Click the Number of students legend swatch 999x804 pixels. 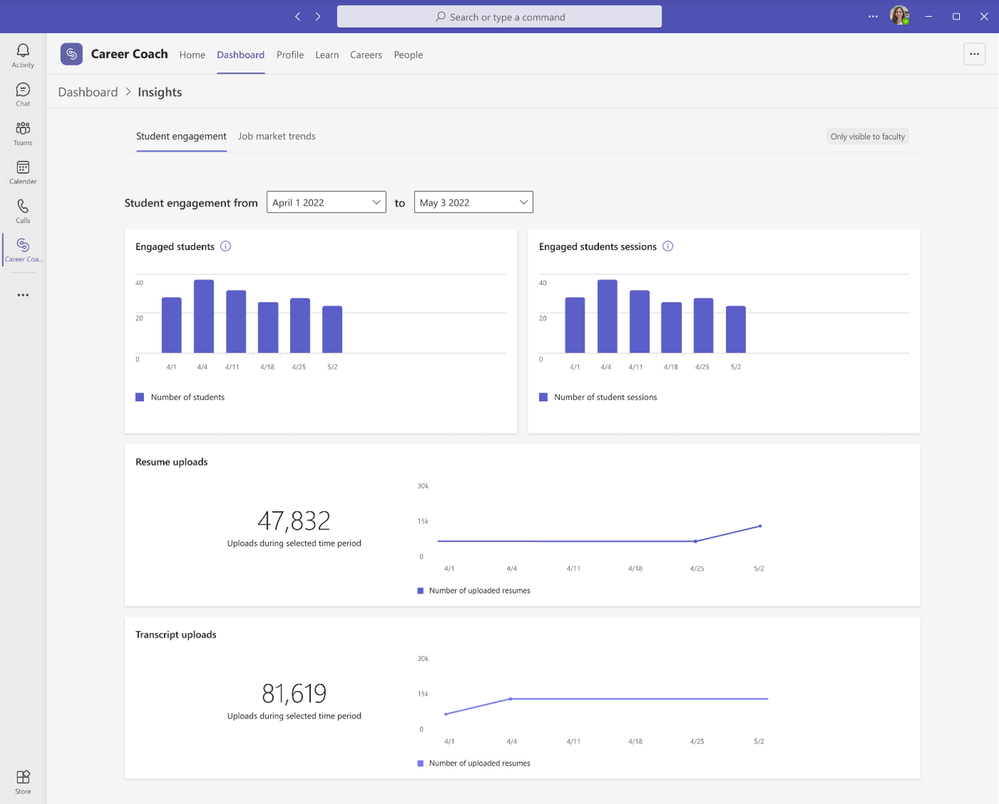pyautogui.click(x=140, y=397)
